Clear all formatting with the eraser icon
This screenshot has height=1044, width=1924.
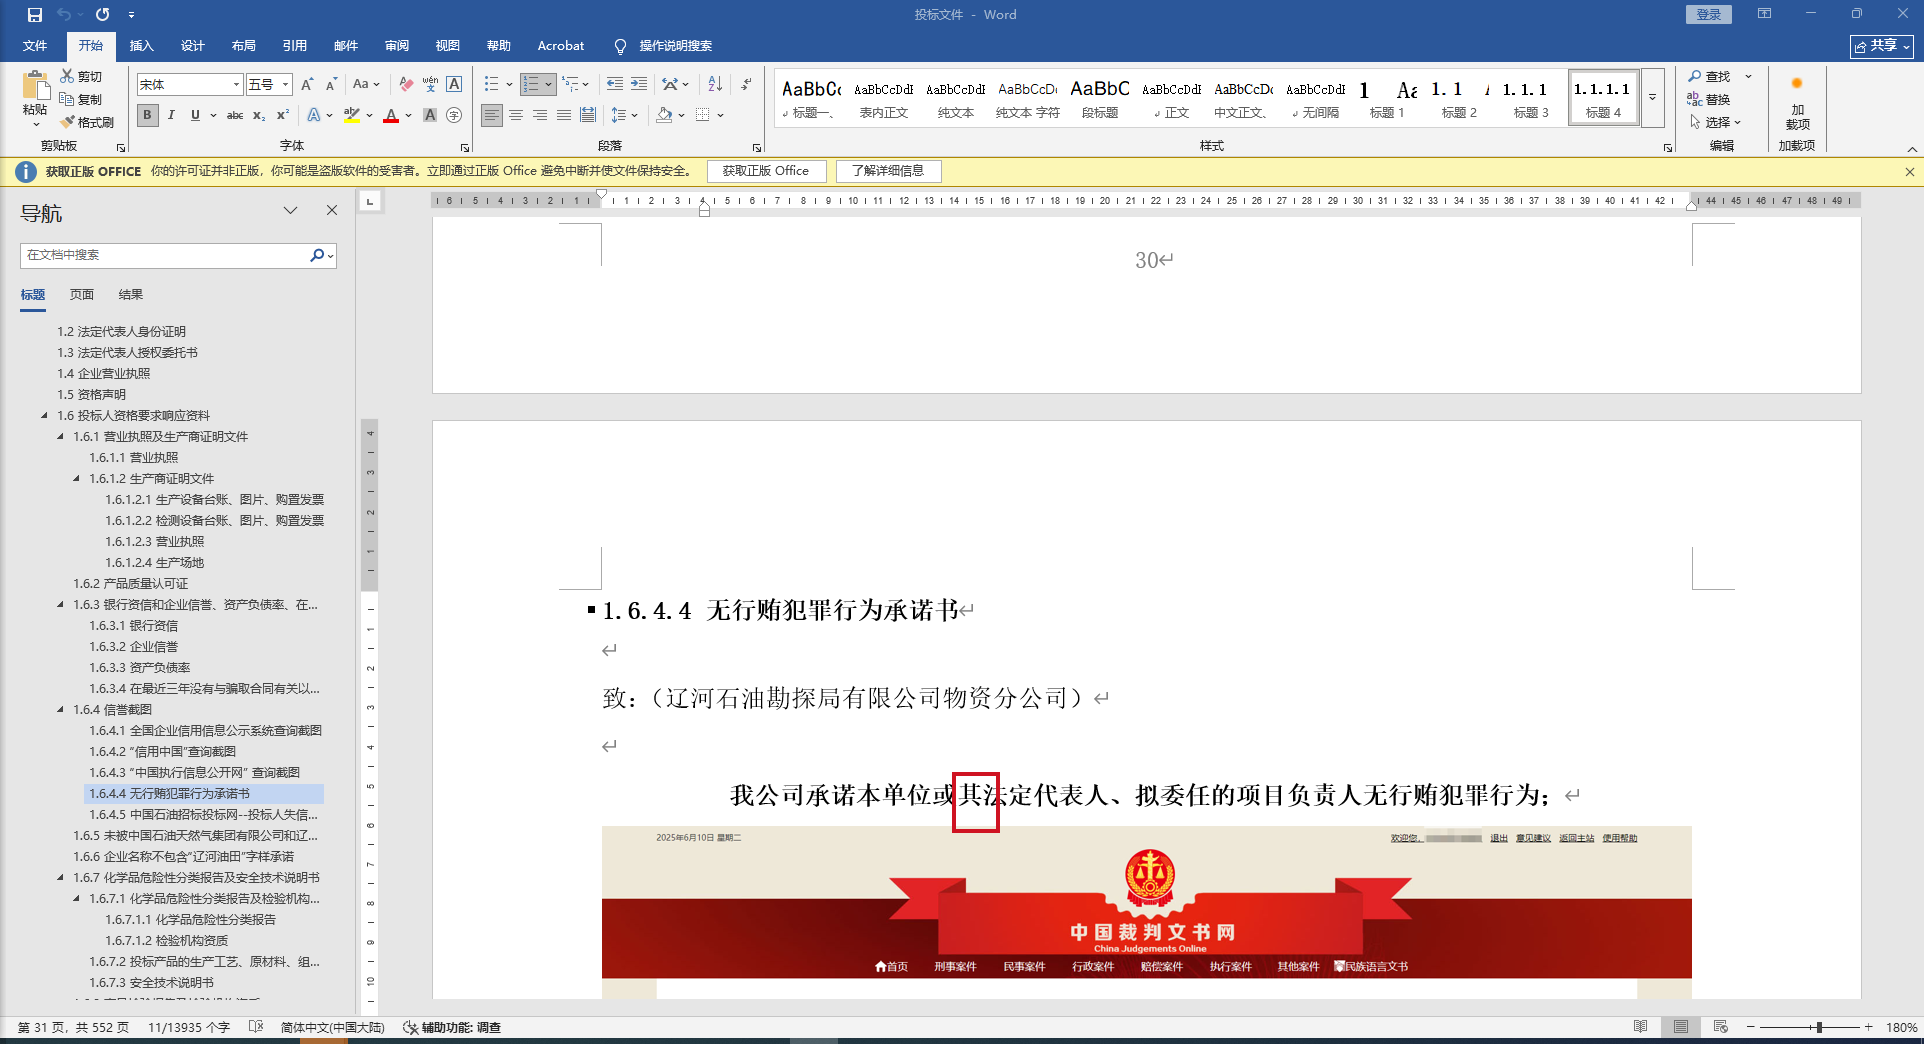pos(406,84)
